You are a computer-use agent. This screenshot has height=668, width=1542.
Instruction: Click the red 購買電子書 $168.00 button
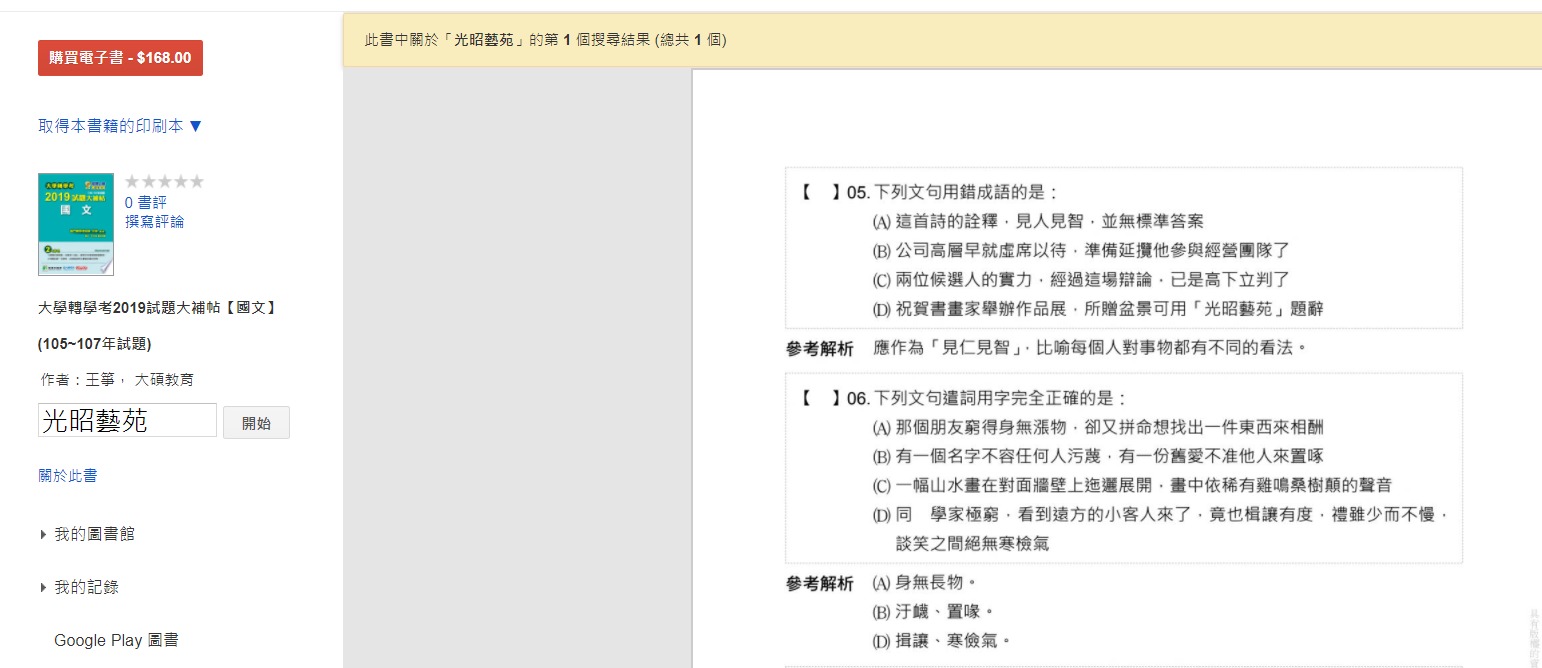[x=120, y=58]
